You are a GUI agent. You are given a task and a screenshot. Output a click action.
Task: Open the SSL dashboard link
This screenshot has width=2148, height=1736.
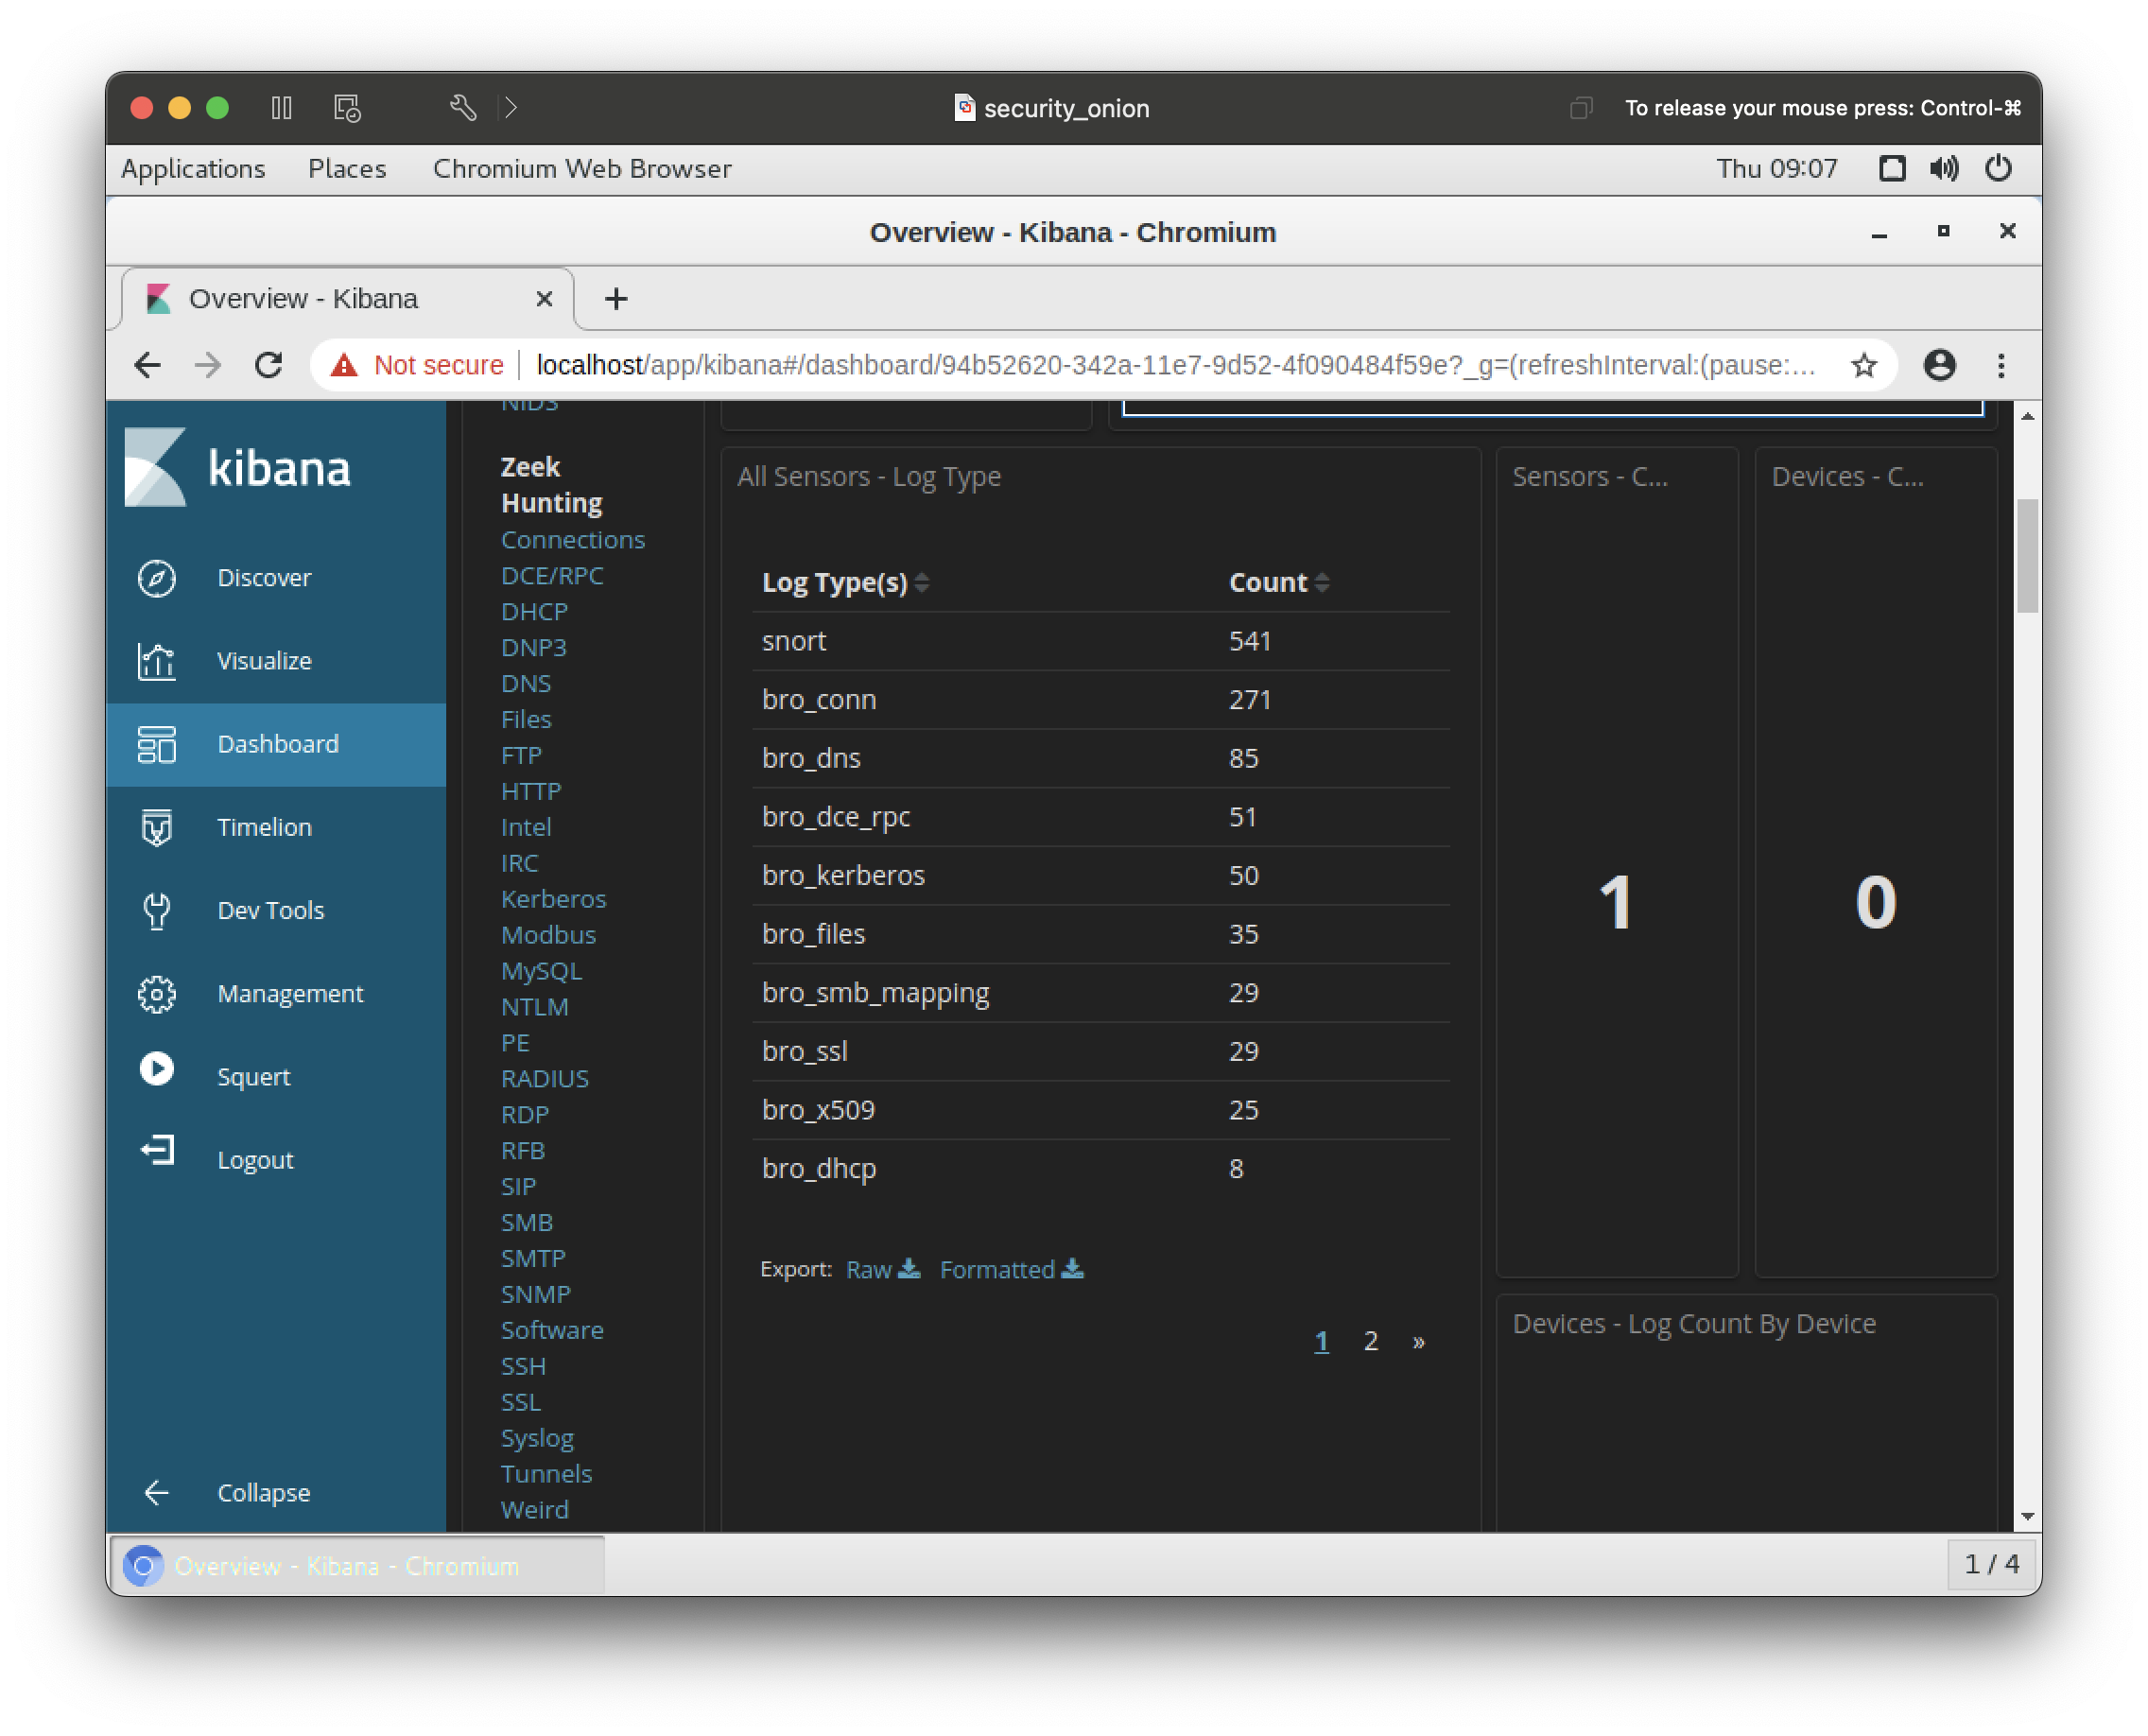click(x=520, y=1402)
